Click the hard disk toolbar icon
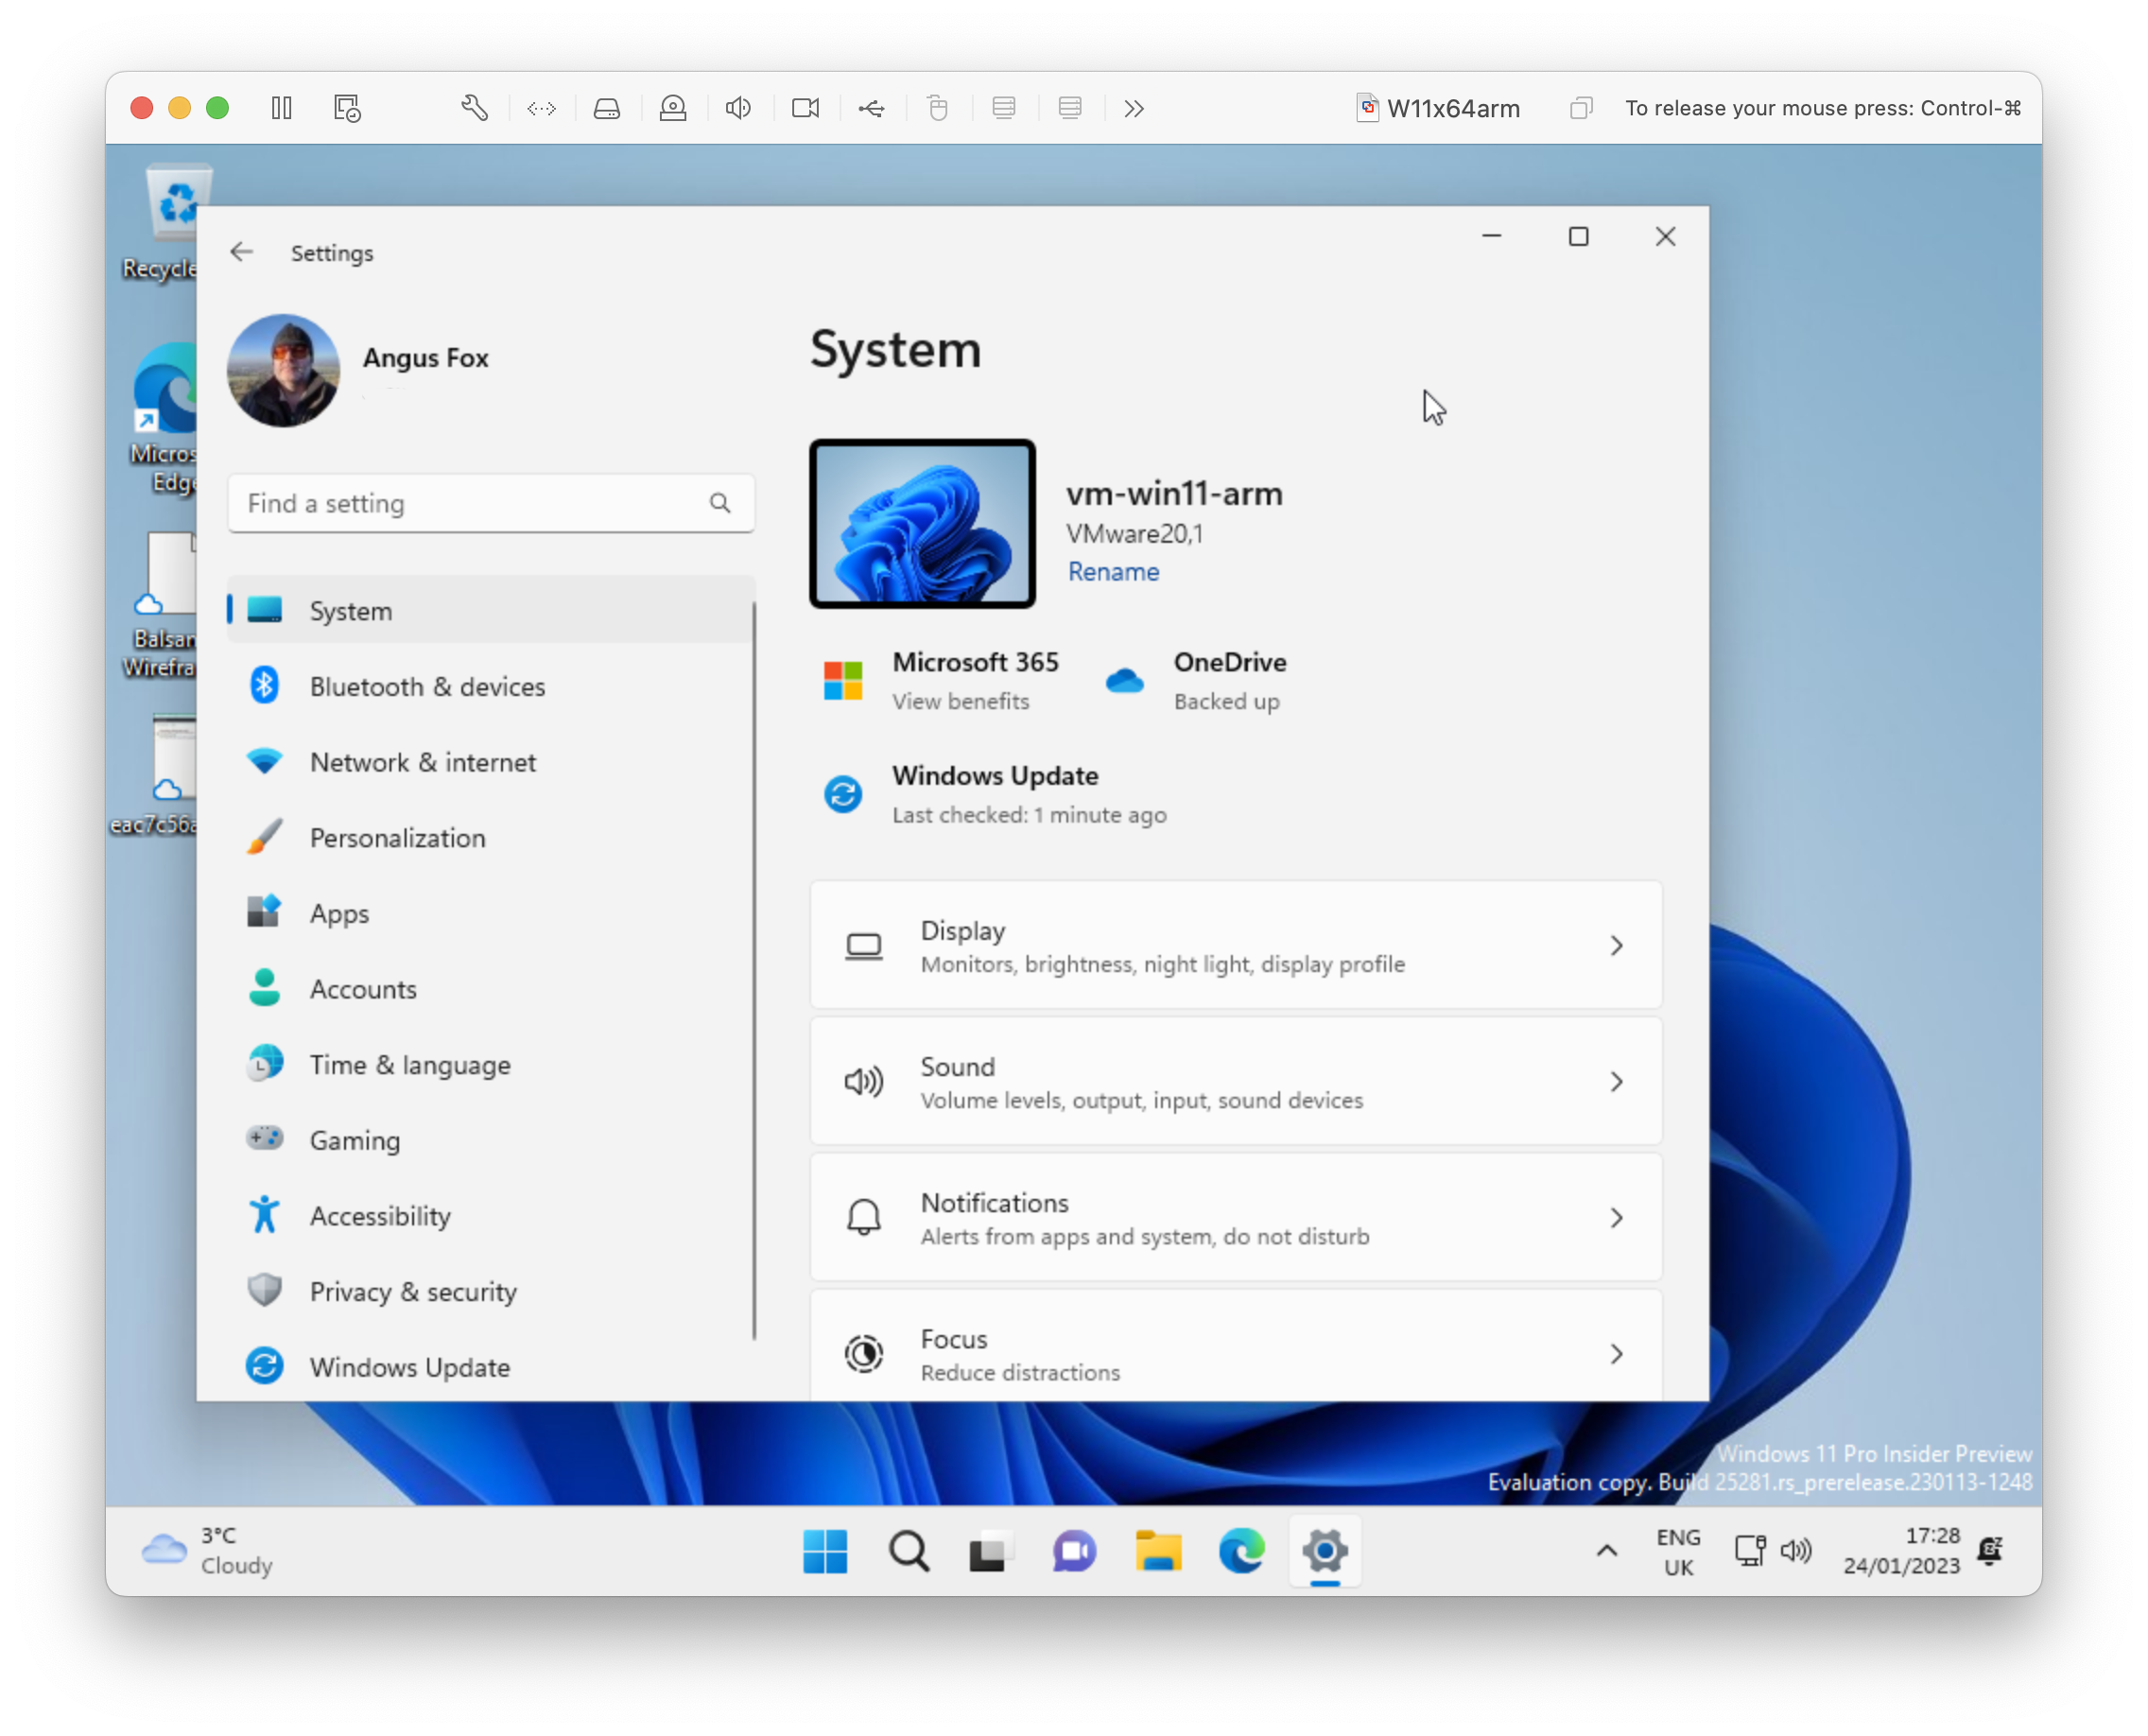Image resolution: width=2148 pixels, height=1736 pixels. tap(607, 108)
